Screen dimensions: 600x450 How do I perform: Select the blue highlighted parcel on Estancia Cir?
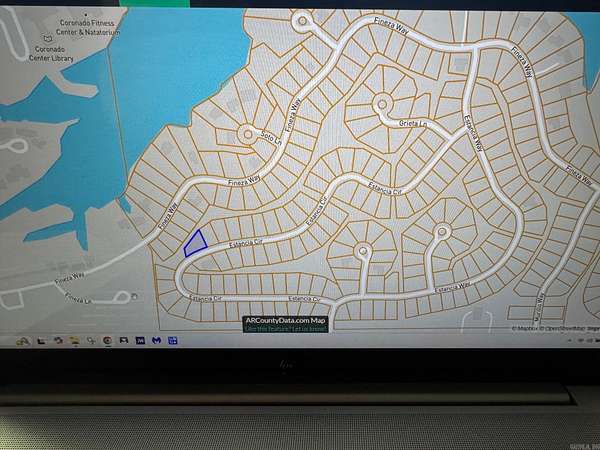194,244
